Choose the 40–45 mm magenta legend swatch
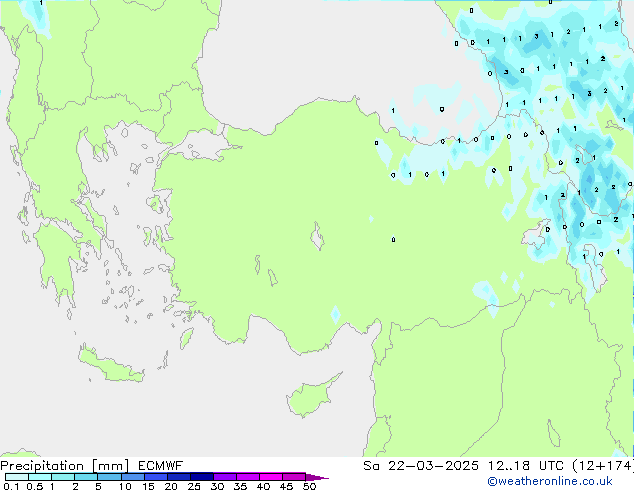 pos(271,477)
